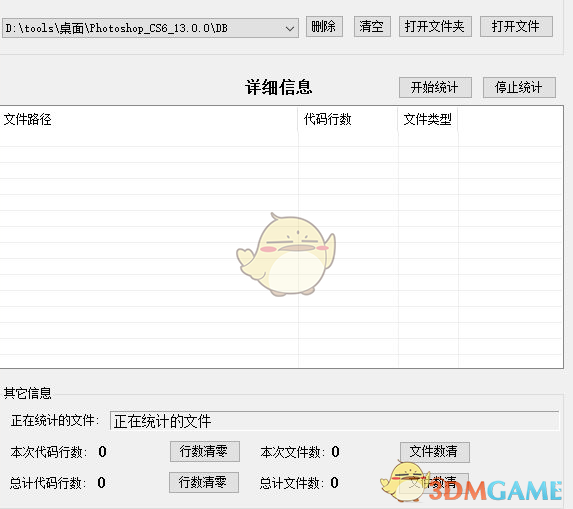Click the 打开文件 button
This screenshot has height=509, width=573.
pyautogui.click(x=516, y=26)
